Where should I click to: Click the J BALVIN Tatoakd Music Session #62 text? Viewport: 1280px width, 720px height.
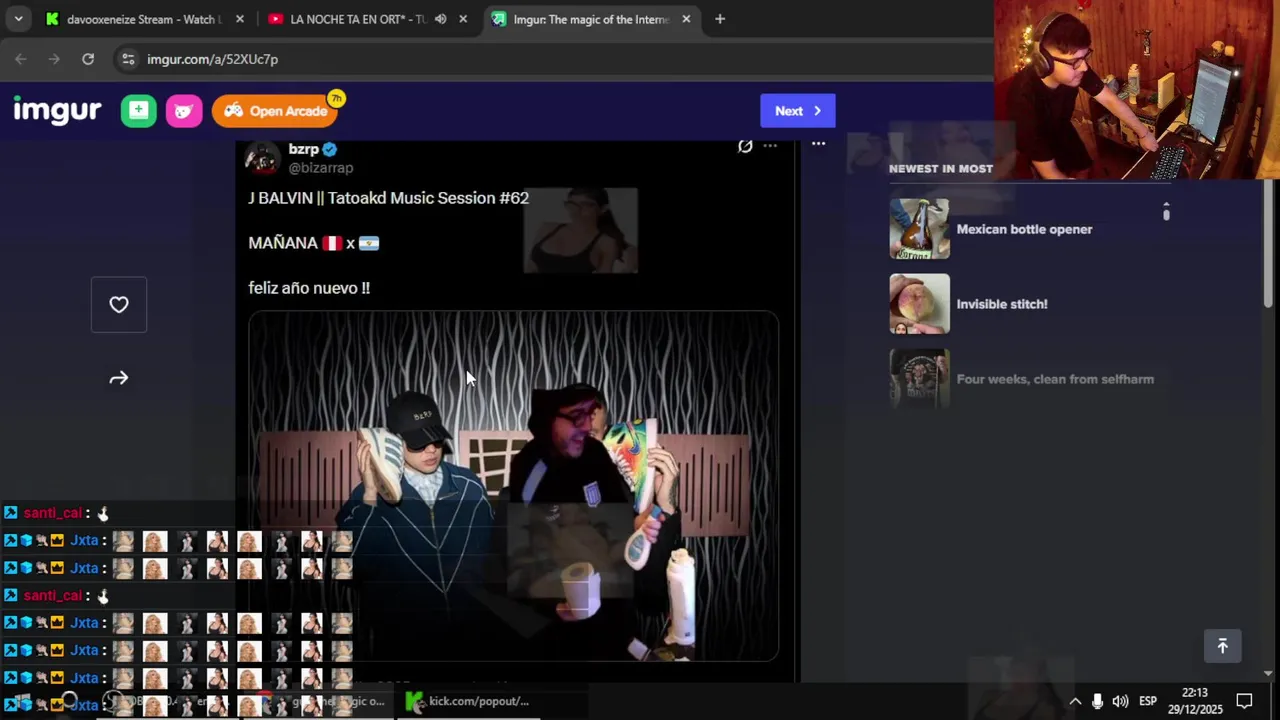tap(388, 198)
